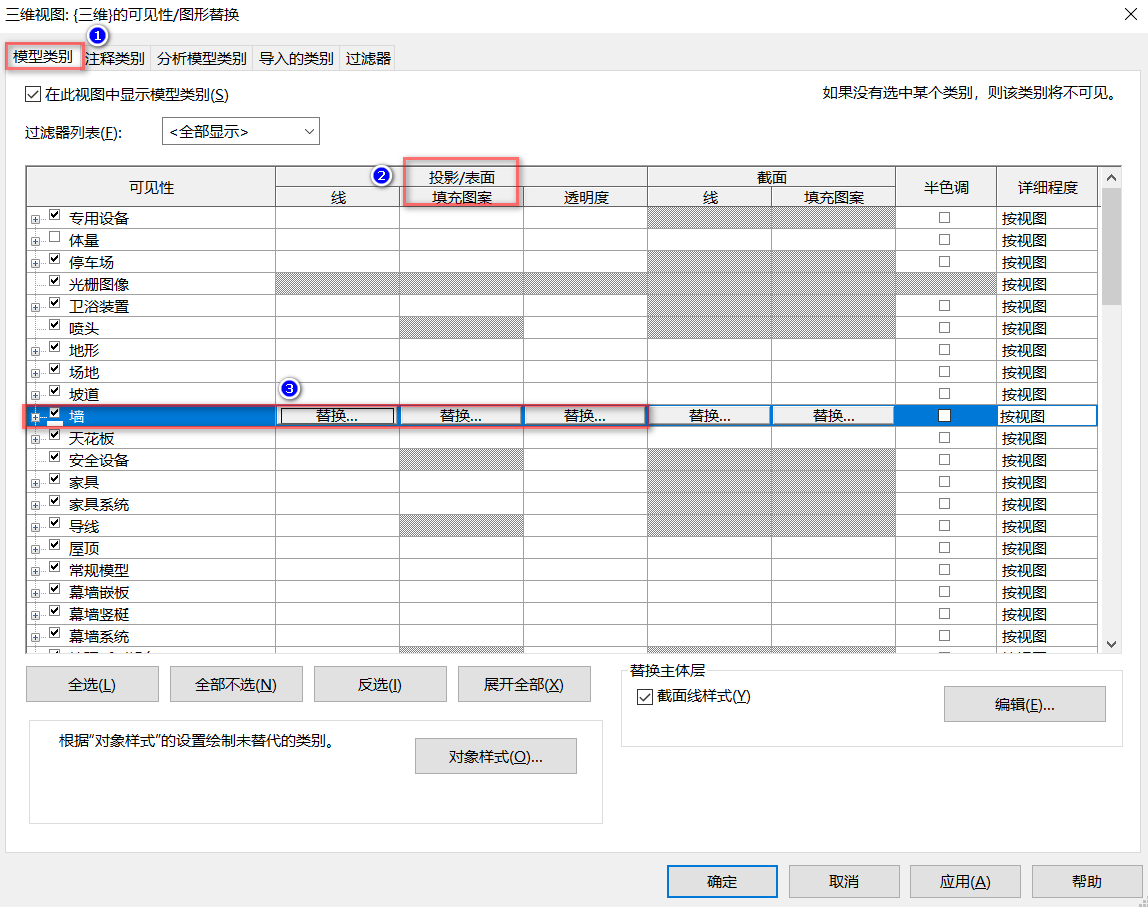1148x907 pixels.
Task: Toggle the 截面线样式 checkbox
Action: pyautogui.click(x=644, y=696)
